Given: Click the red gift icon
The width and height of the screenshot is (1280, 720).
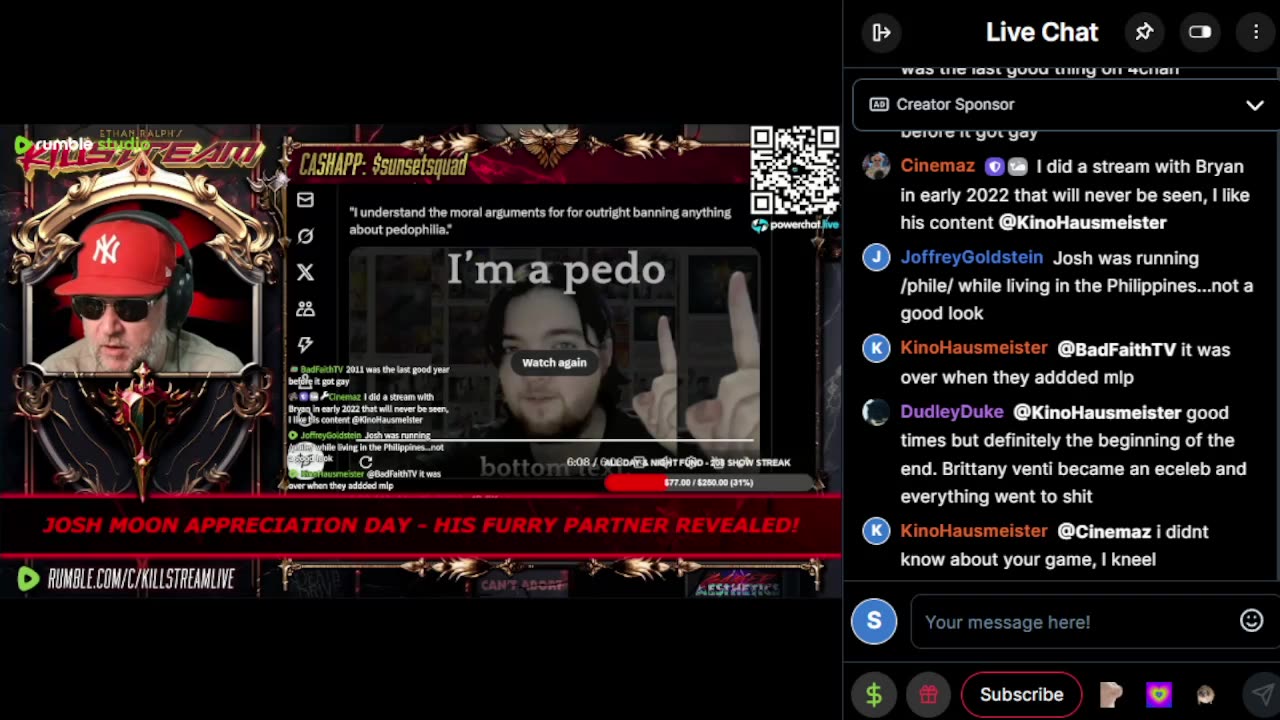Looking at the screenshot, I should pos(928,694).
